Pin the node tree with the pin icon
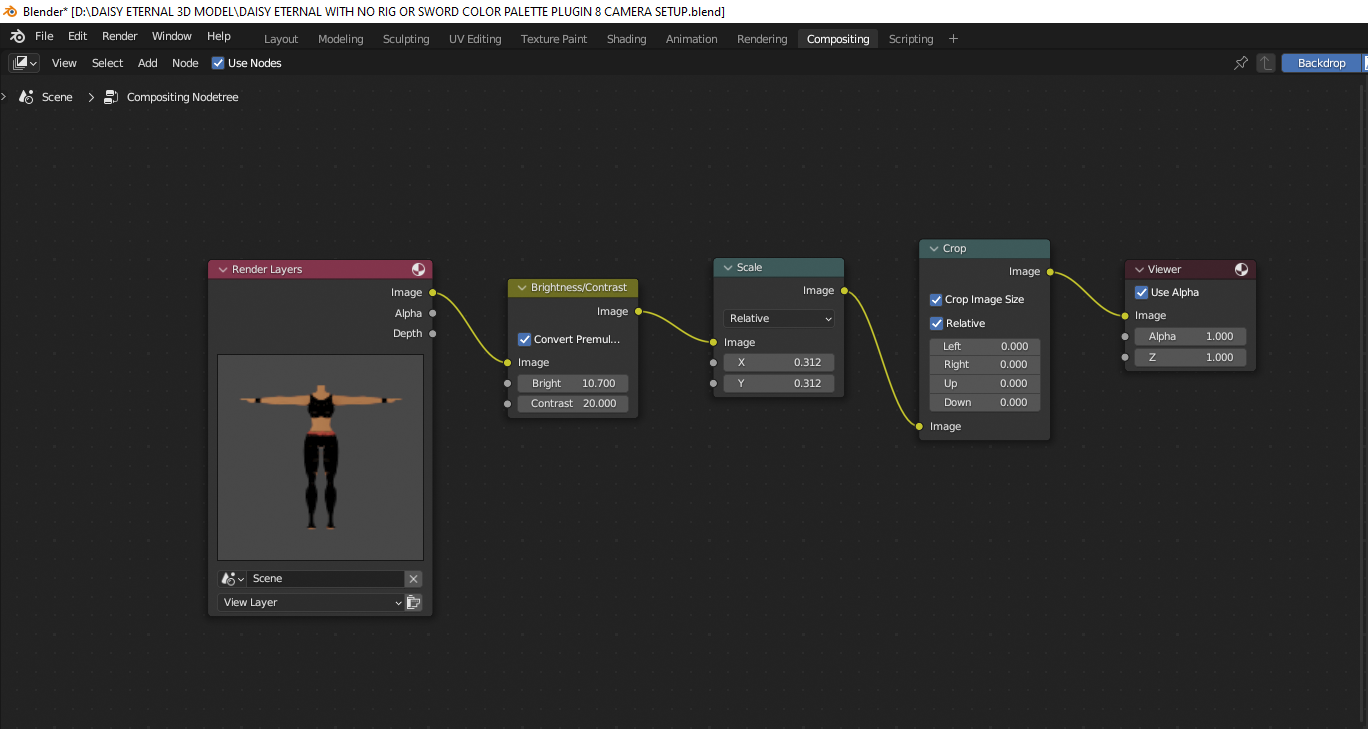The width and height of the screenshot is (1368, 729). point(1241,63)
